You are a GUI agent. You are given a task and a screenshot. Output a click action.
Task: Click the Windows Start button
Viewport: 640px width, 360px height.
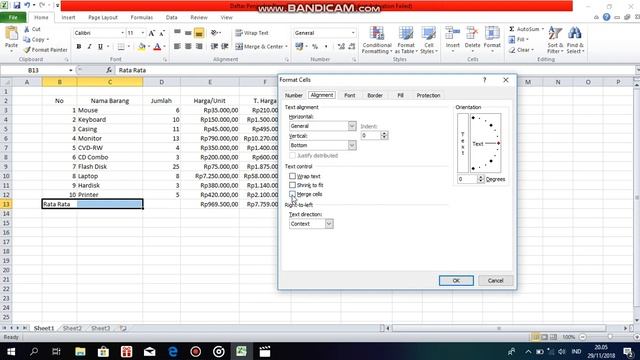tap(11, 351)
